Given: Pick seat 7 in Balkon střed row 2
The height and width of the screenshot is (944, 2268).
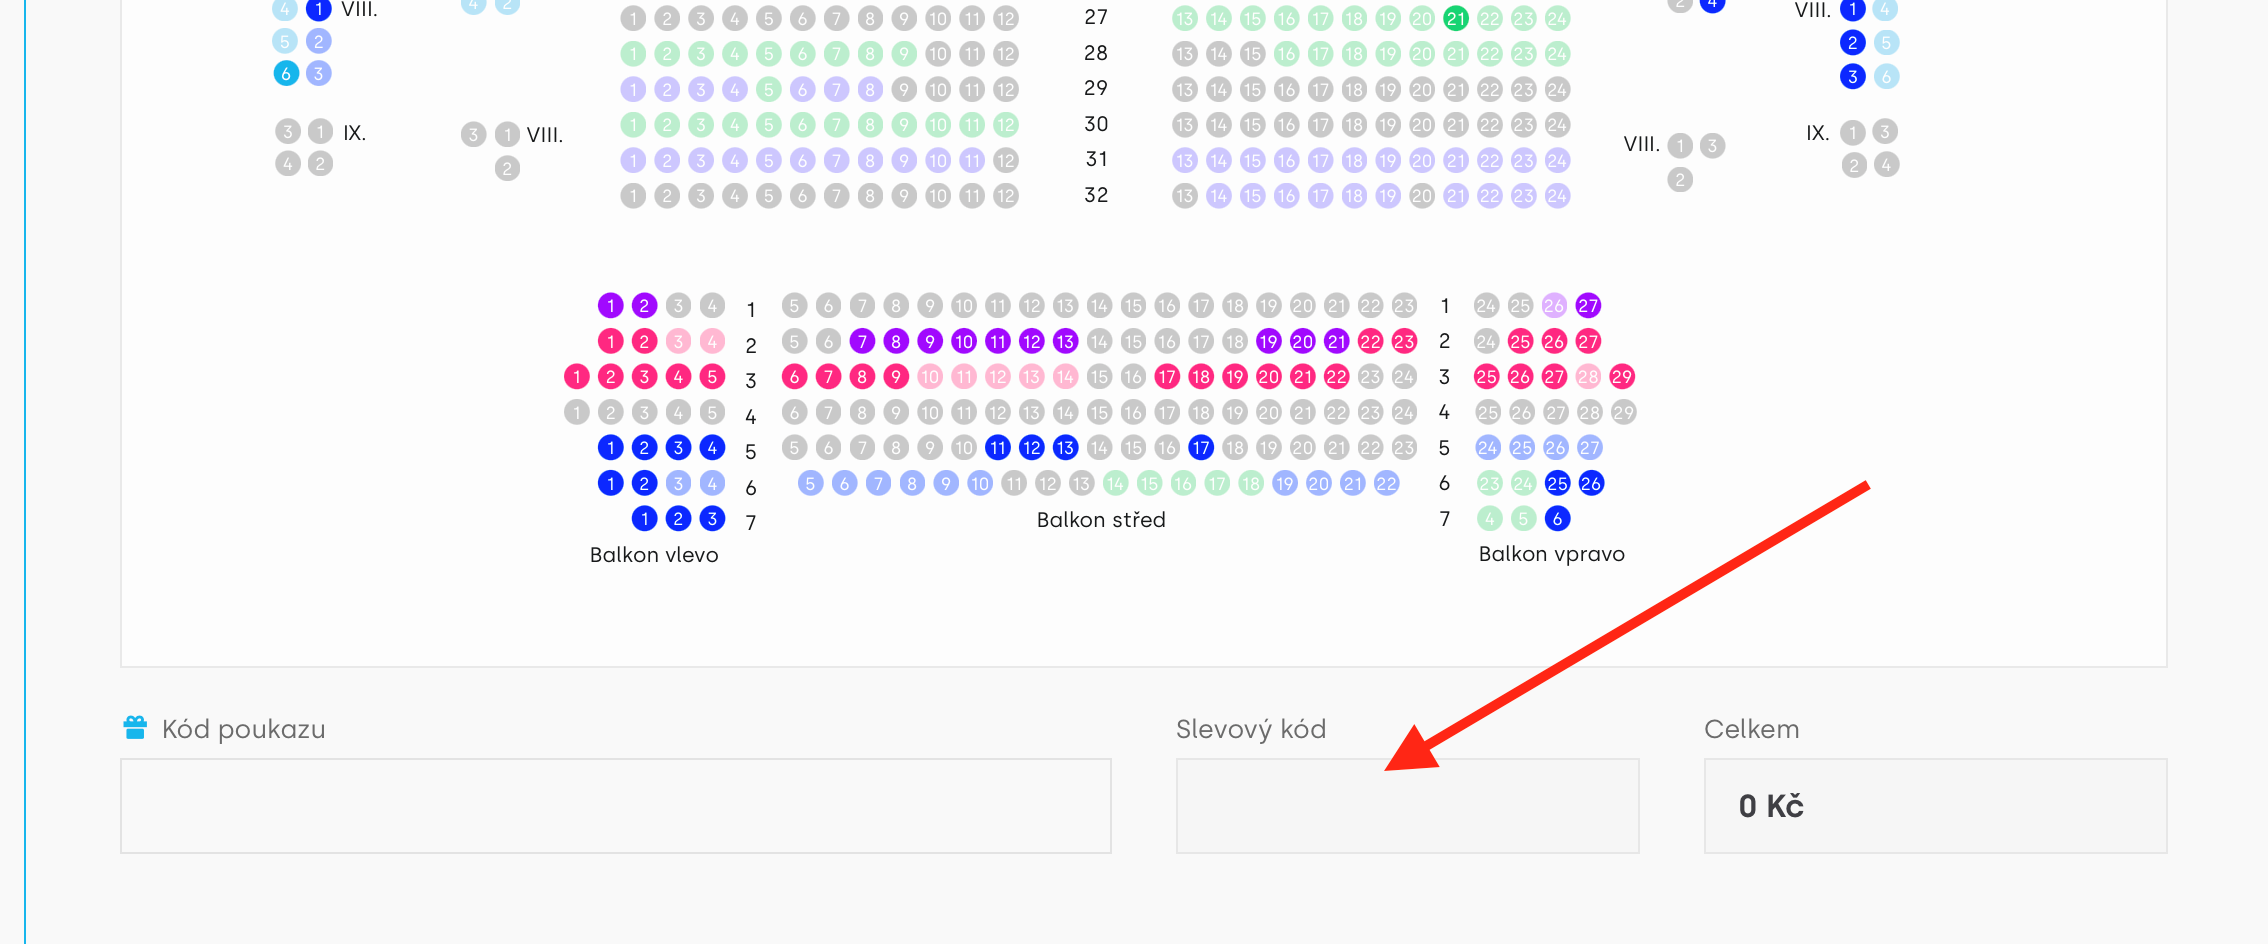Looking at the screenshot, I should click(862, 342).
